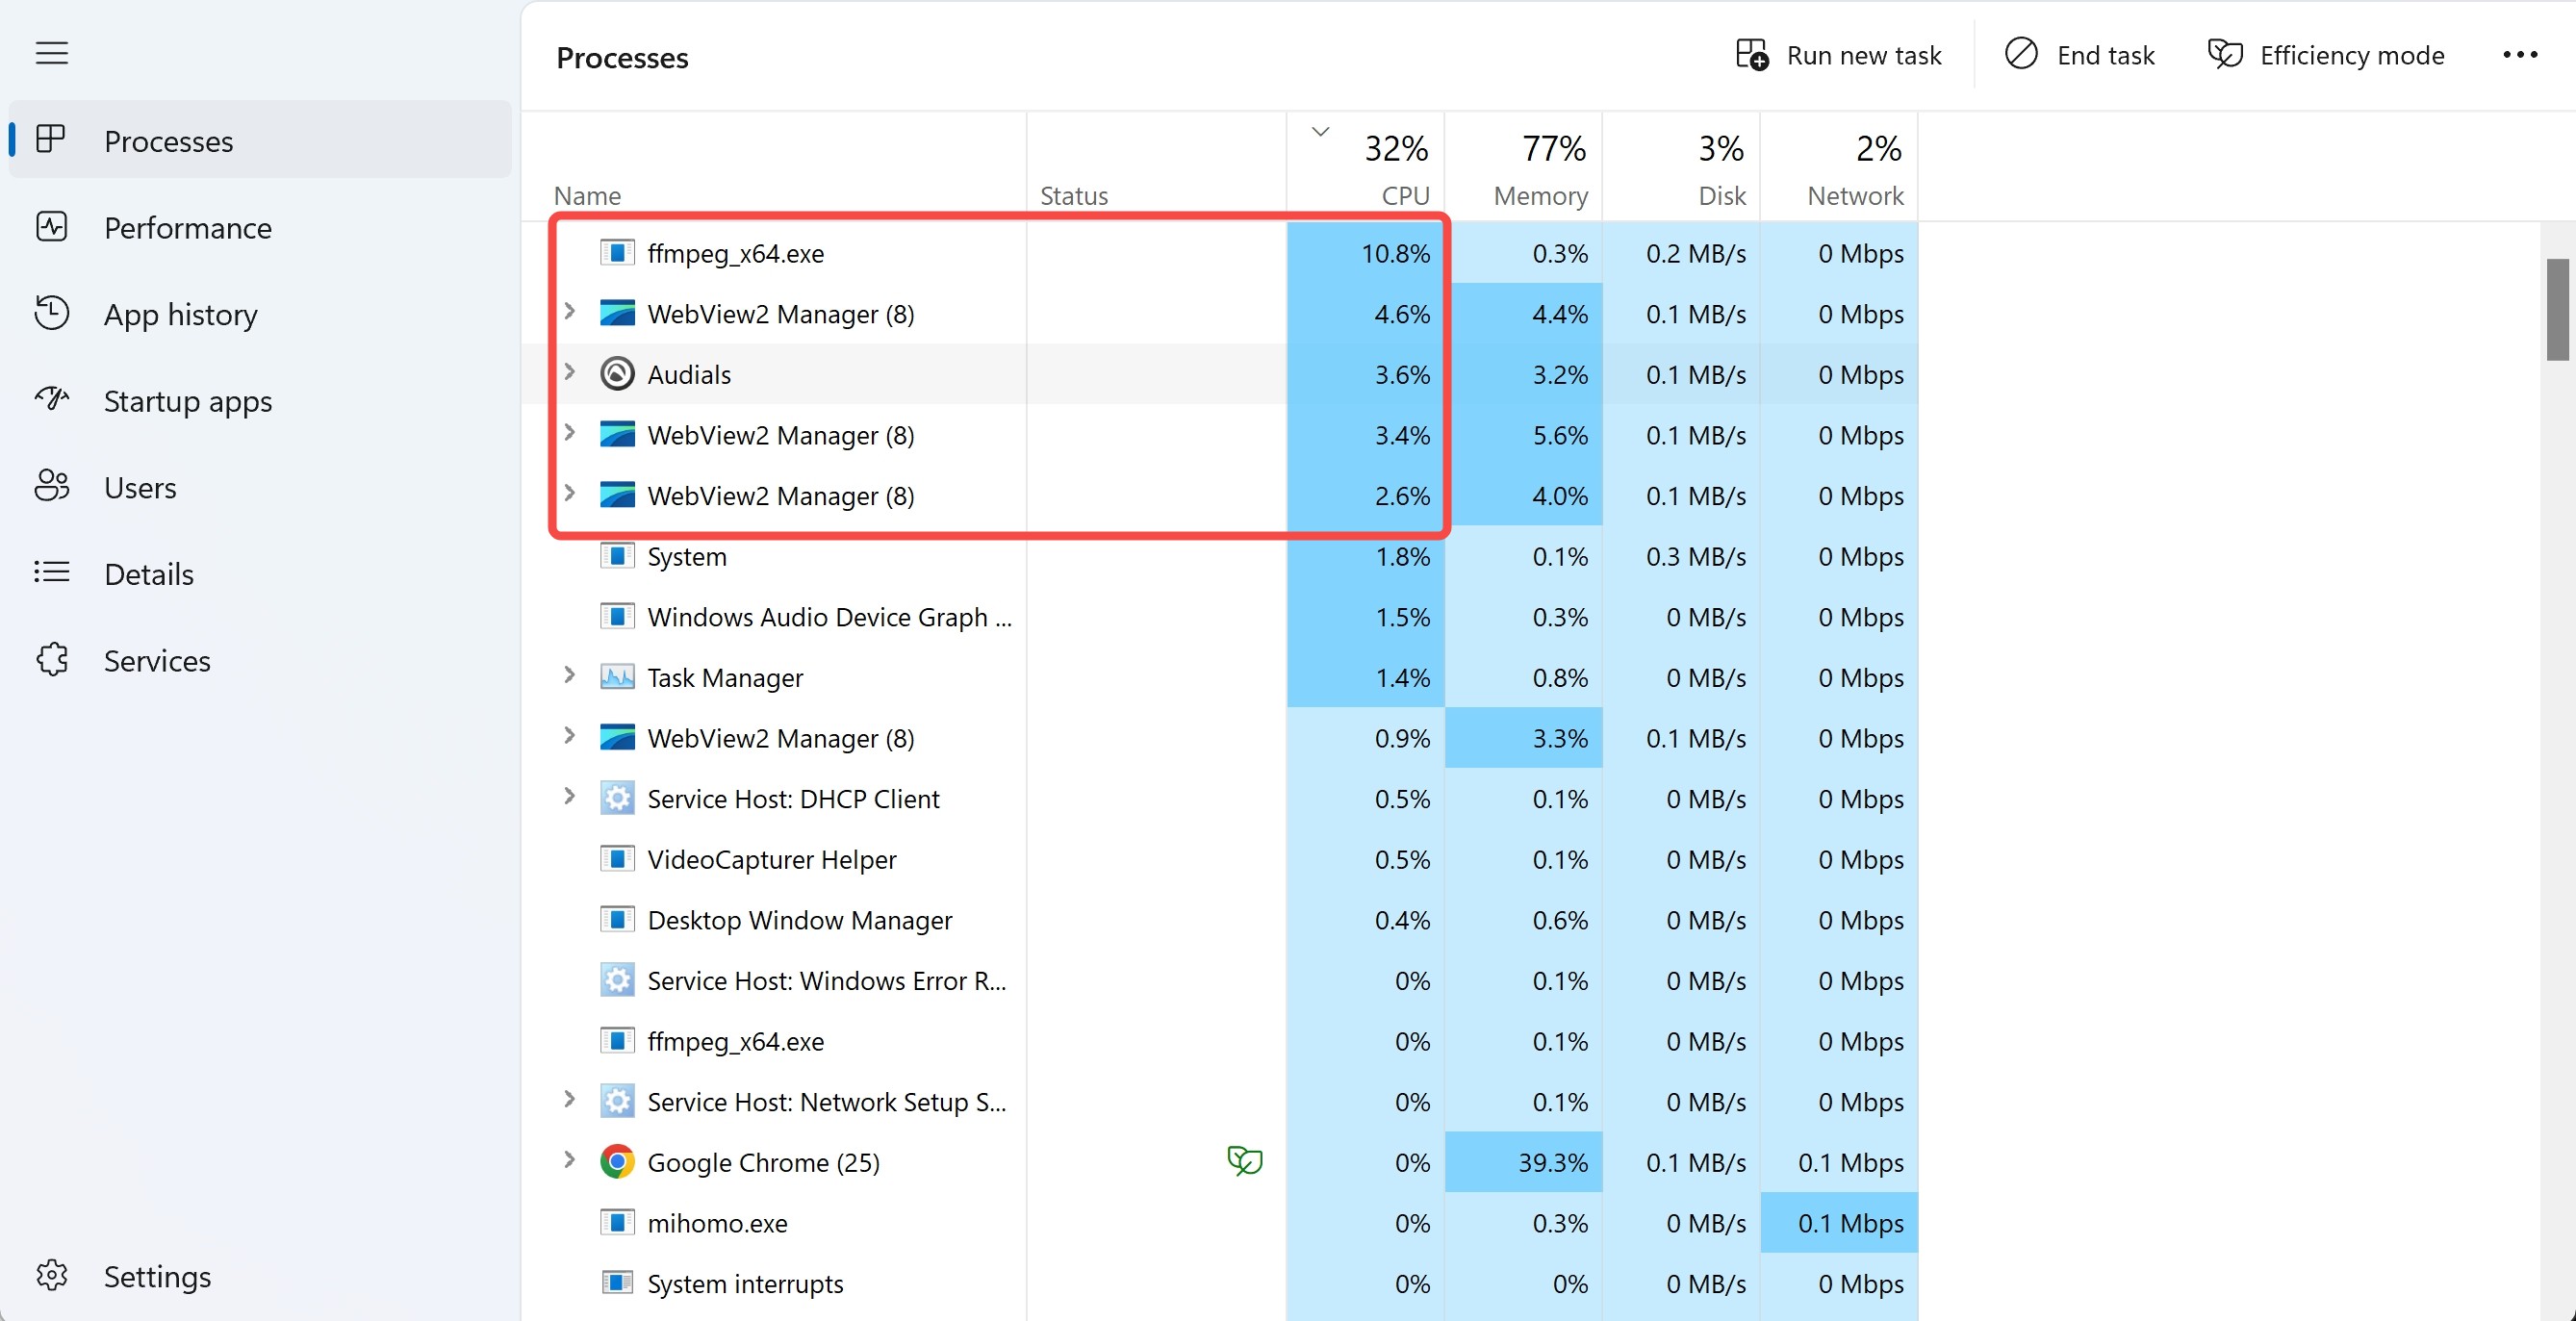Click the Services puzzle icon

click(x=51, y=659)
